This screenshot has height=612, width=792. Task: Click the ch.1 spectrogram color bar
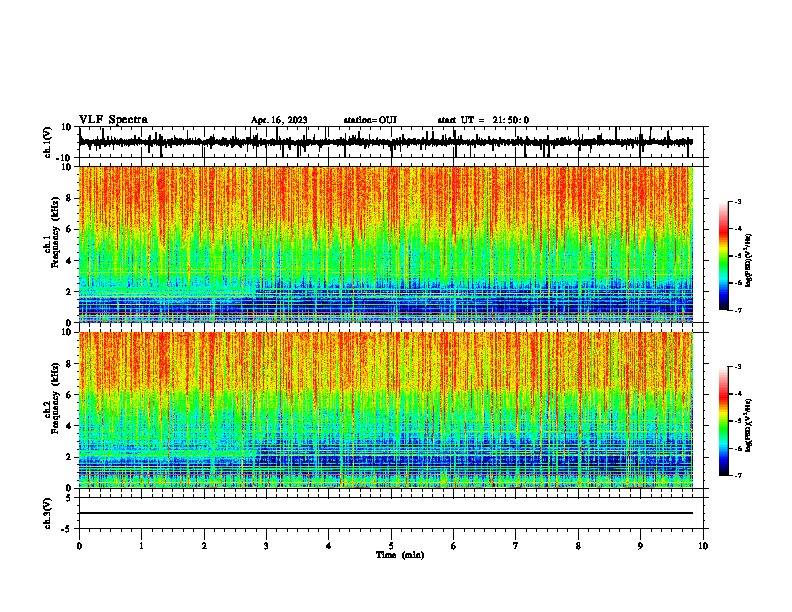point(723,256)
